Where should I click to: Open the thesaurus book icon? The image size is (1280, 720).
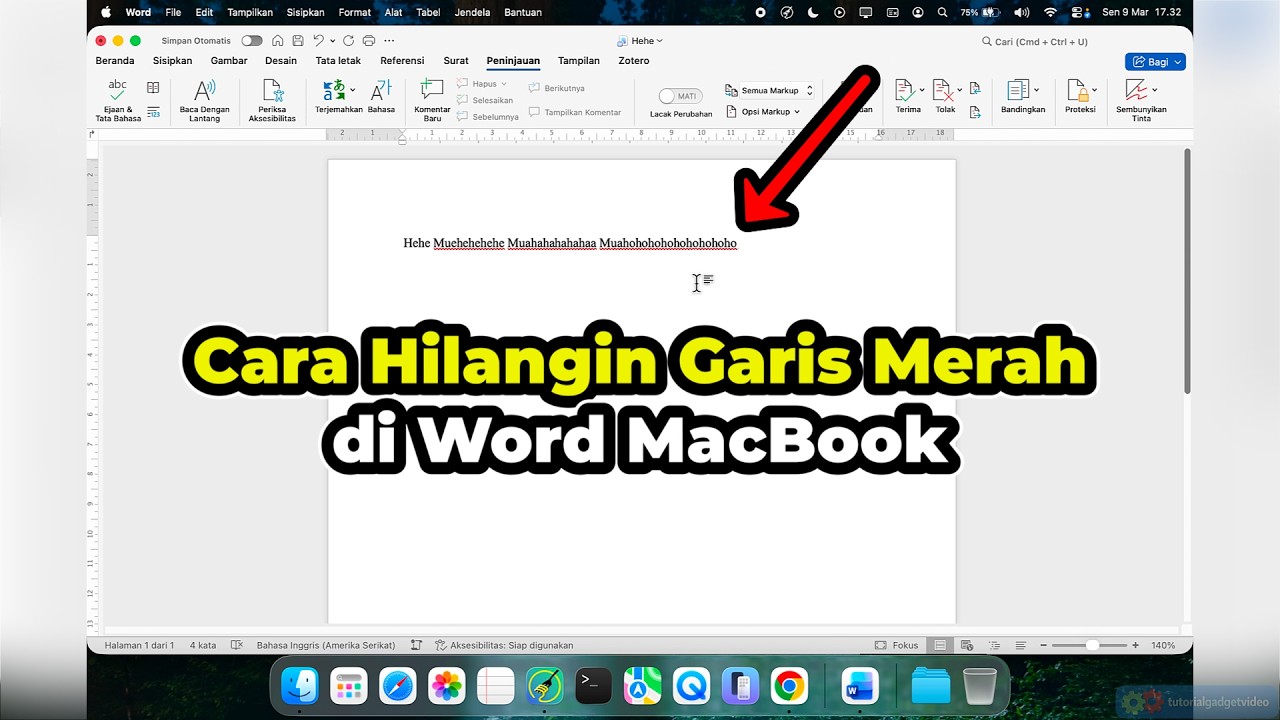[153, 88]
